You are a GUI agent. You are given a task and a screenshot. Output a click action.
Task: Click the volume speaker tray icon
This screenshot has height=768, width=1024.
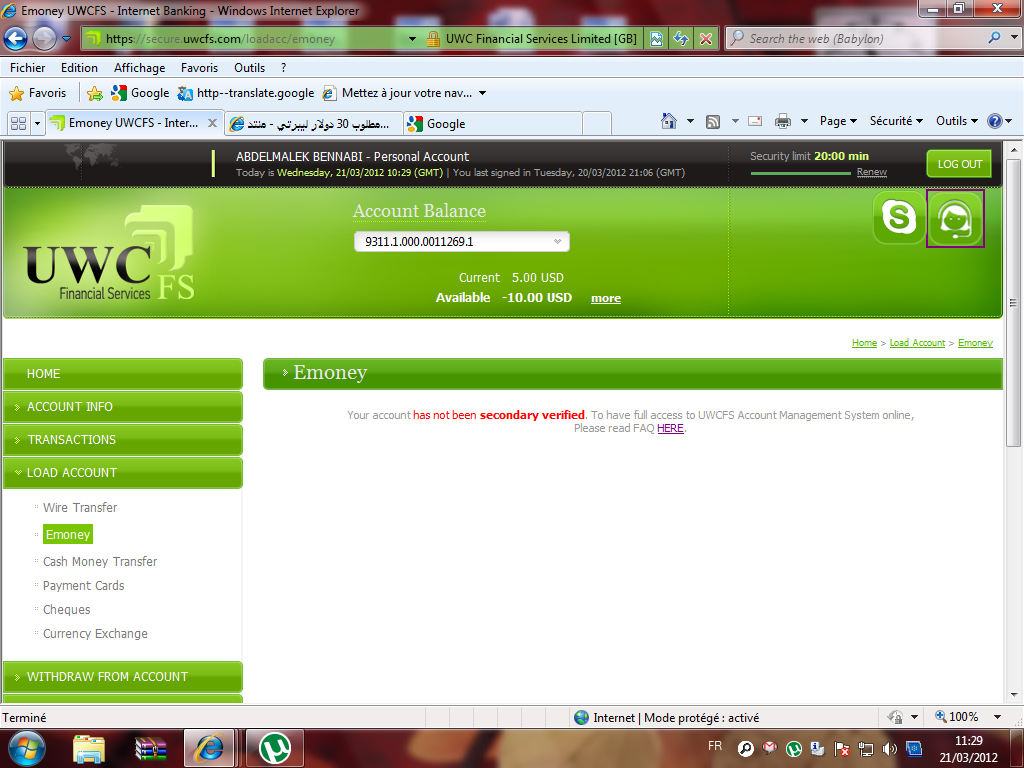[x=889, y=748]
